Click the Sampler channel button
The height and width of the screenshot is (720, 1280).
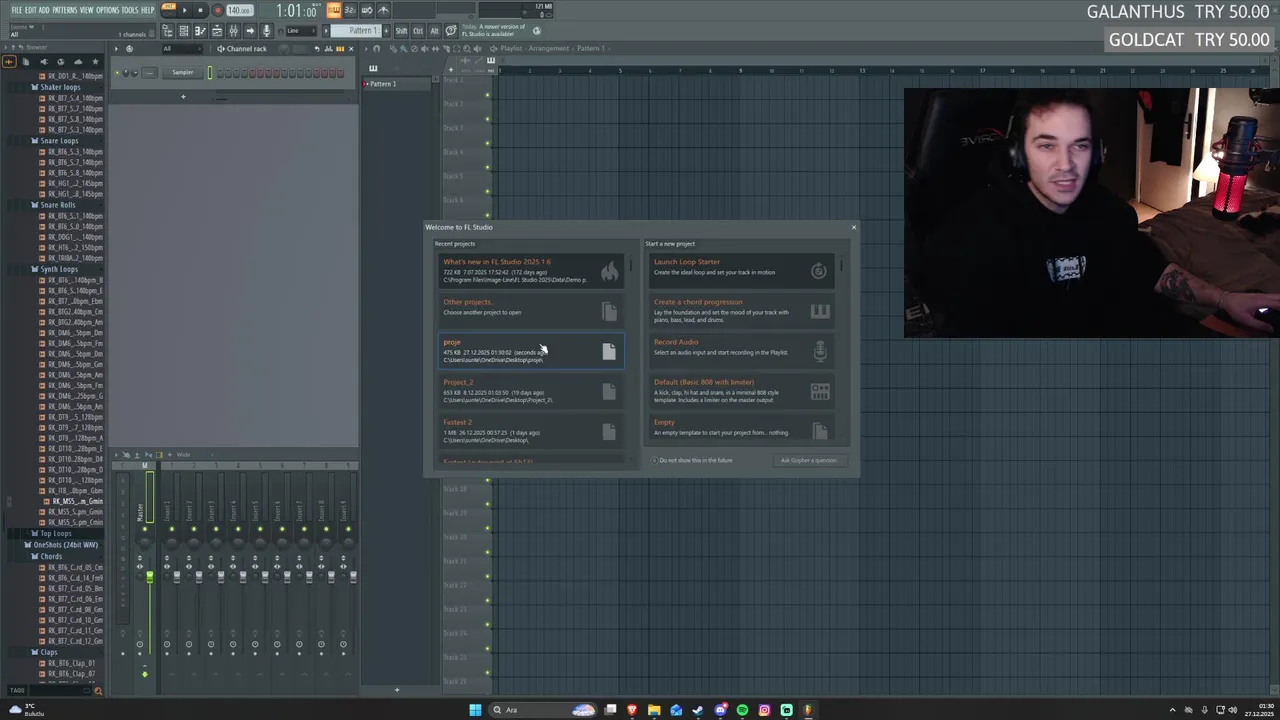(183, 72)
